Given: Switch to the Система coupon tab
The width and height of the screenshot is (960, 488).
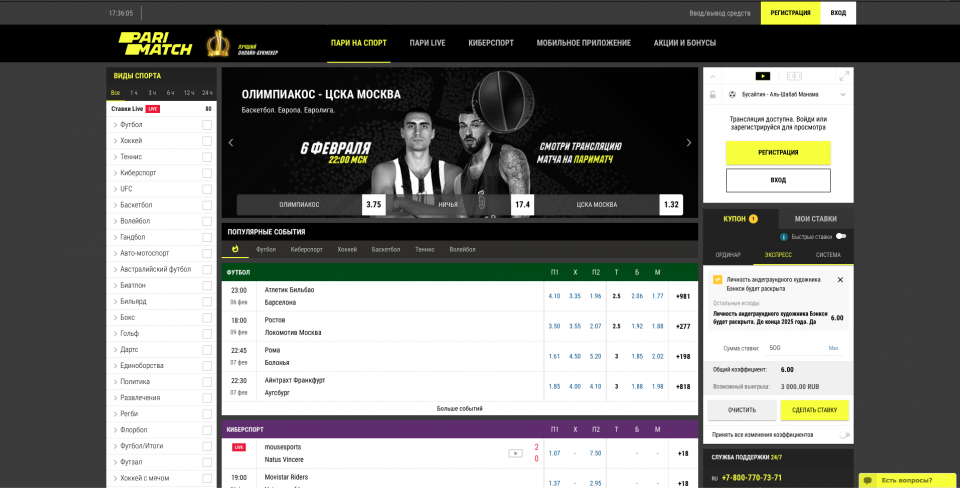Looking at the screenshot, I should pyautogui.click(x=828, y=255).
